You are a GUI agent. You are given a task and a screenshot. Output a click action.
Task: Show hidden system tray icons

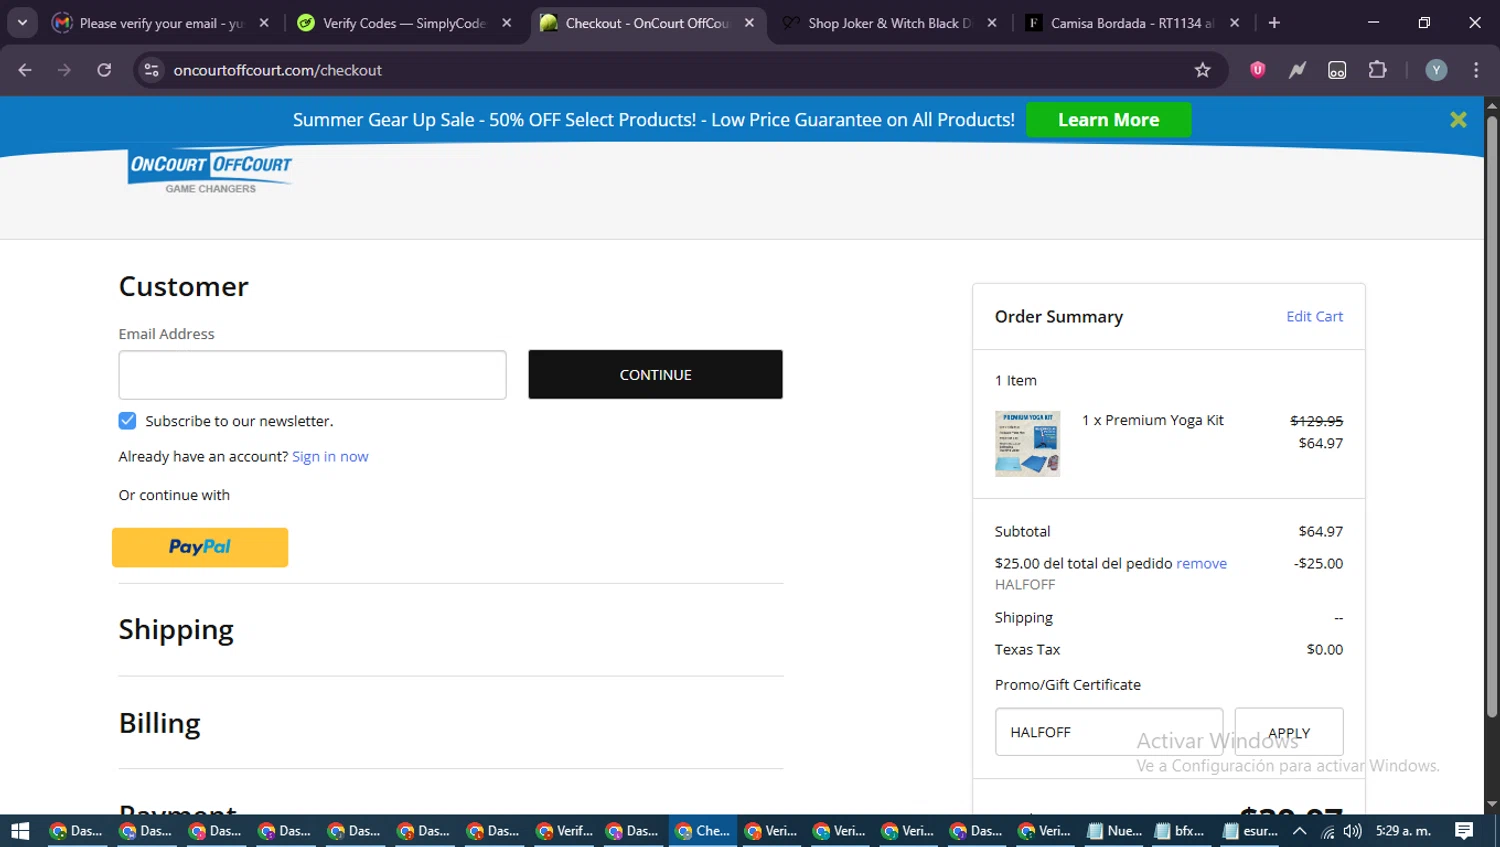click(1299, 830)
